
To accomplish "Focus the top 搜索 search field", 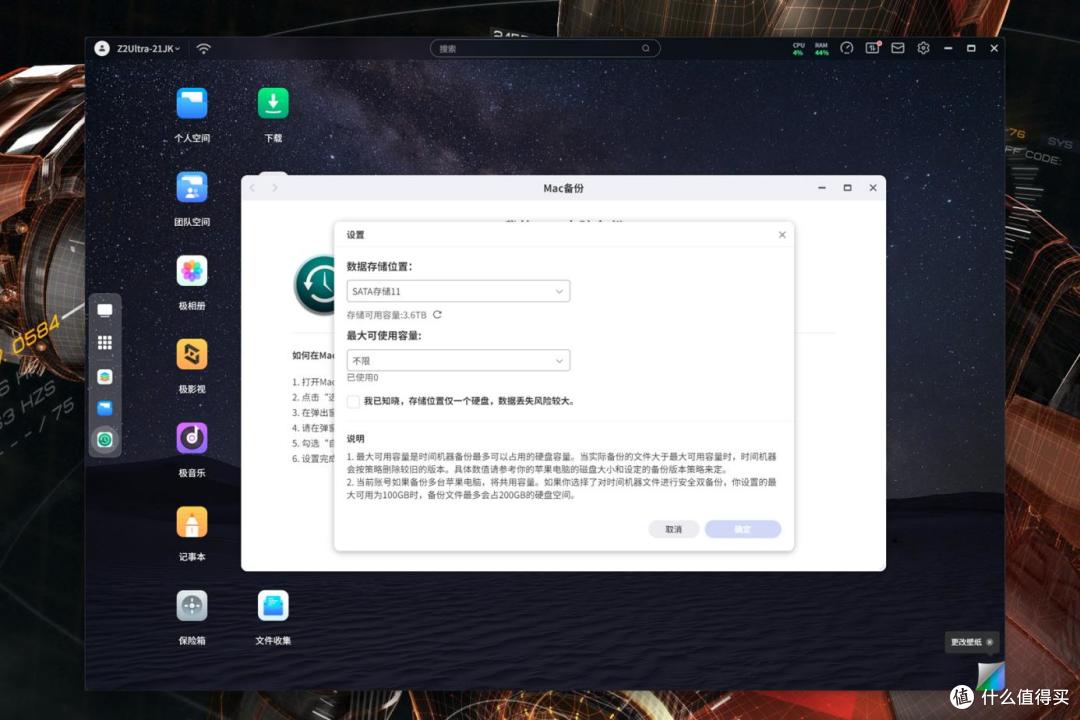I will pos(544,48).
